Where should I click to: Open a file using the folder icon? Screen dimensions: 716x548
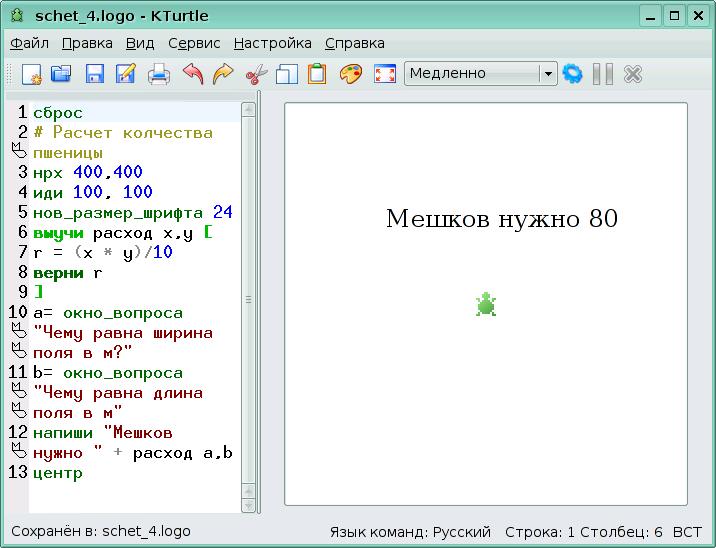[x=61, y=74]
